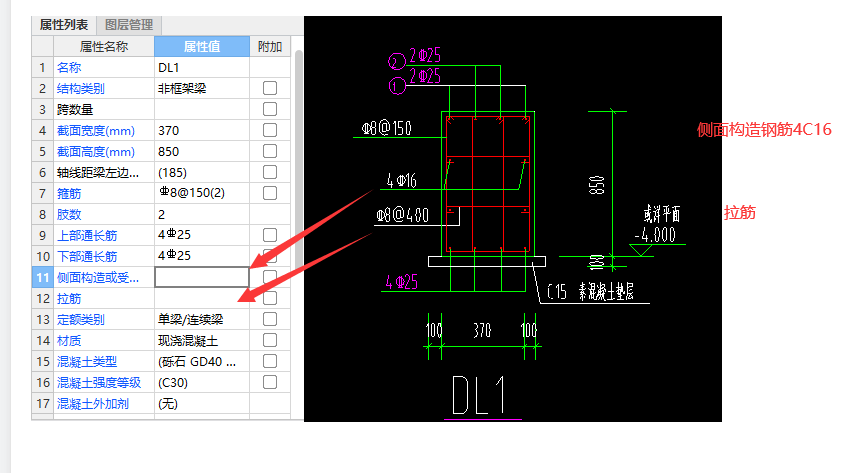Check the 箍筋 附加 checkbox
This screenshot has width=852, height=473.
[x=270, y=193]
